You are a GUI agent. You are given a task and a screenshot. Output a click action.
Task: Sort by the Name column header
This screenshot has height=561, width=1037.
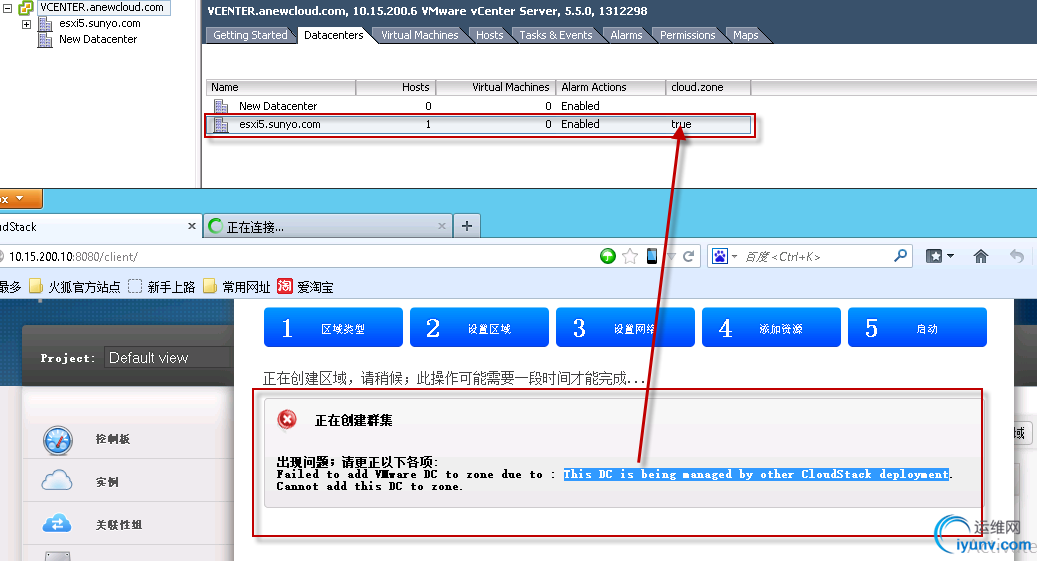[x=280, y=87]
